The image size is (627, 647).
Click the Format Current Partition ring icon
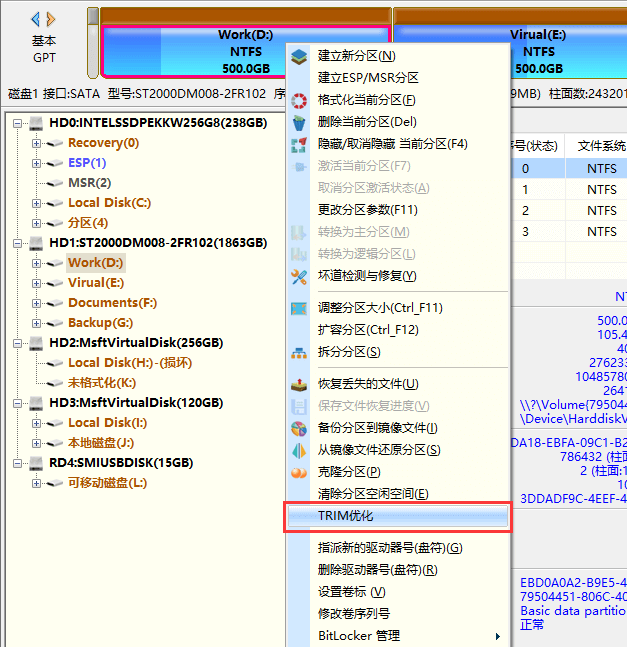tap(299, 100)
